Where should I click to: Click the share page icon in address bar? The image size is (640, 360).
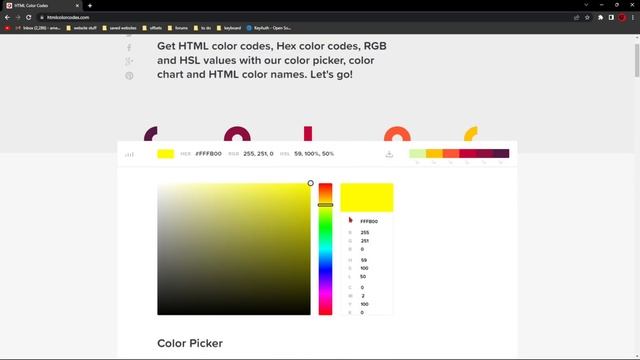coord(576,18)
